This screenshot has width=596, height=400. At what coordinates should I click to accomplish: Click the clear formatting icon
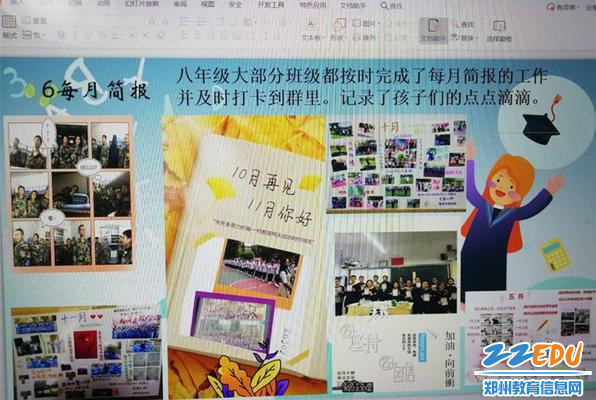pyautogui.click(x=161, y=36)
